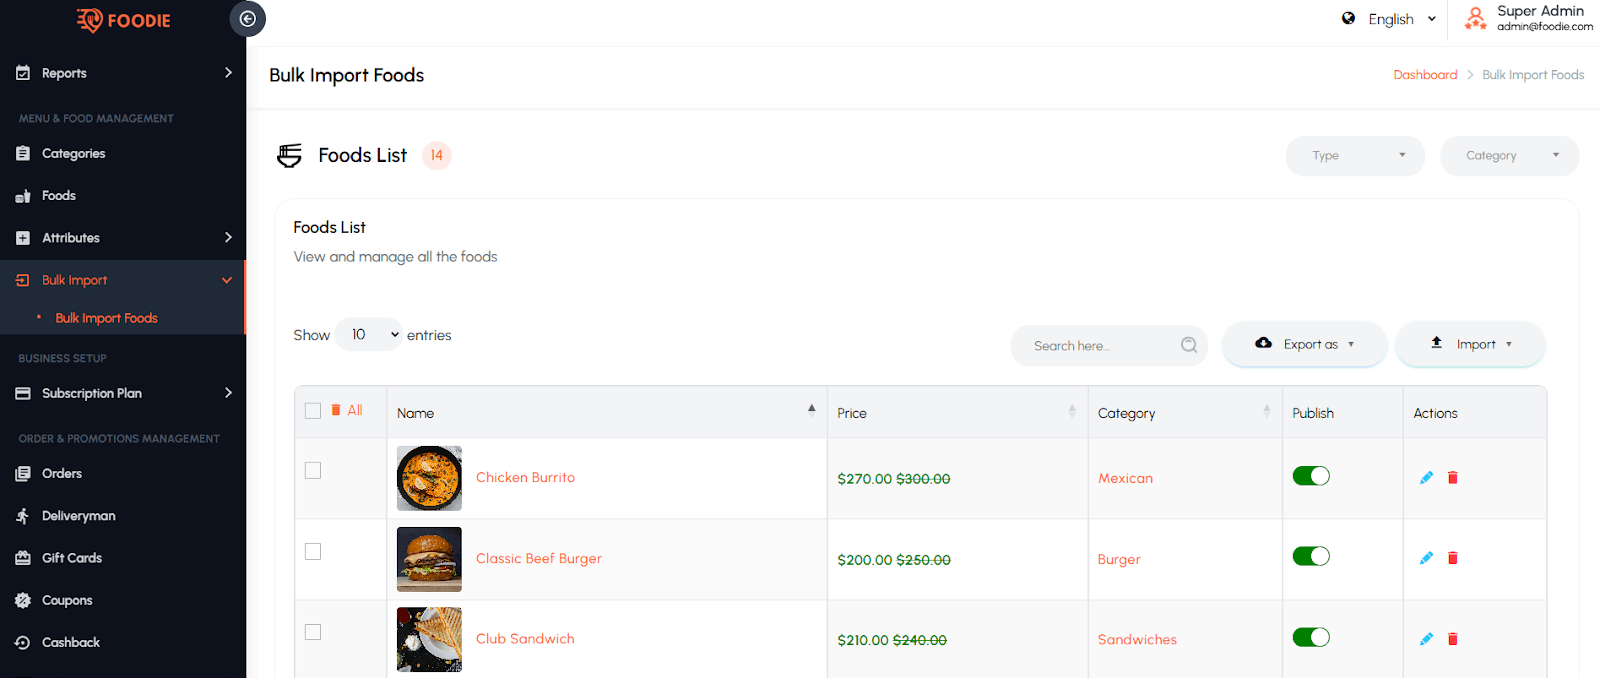Viewport: 1600px width, 678px height.
Task: Open the entries per page selector
Action: pyautogui.click(x=368, y=335)
